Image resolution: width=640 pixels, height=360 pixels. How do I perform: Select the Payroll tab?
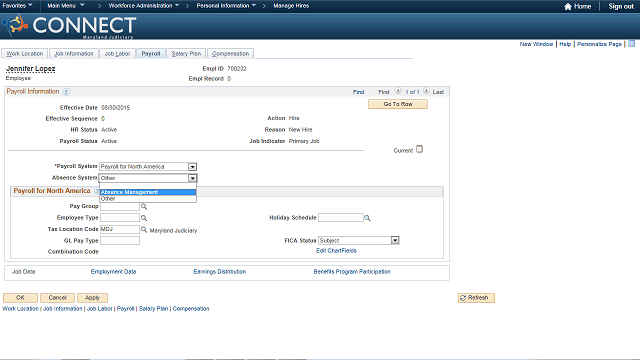[x=151, y=53]
